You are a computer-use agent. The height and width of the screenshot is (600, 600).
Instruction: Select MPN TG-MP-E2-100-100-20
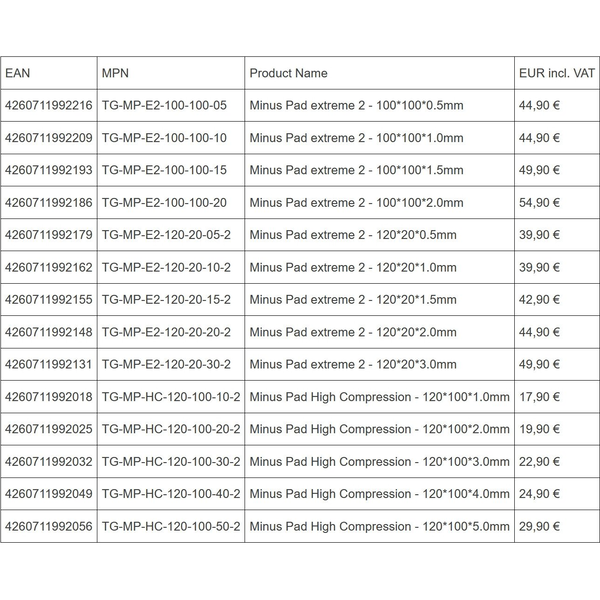coord(164,202)
